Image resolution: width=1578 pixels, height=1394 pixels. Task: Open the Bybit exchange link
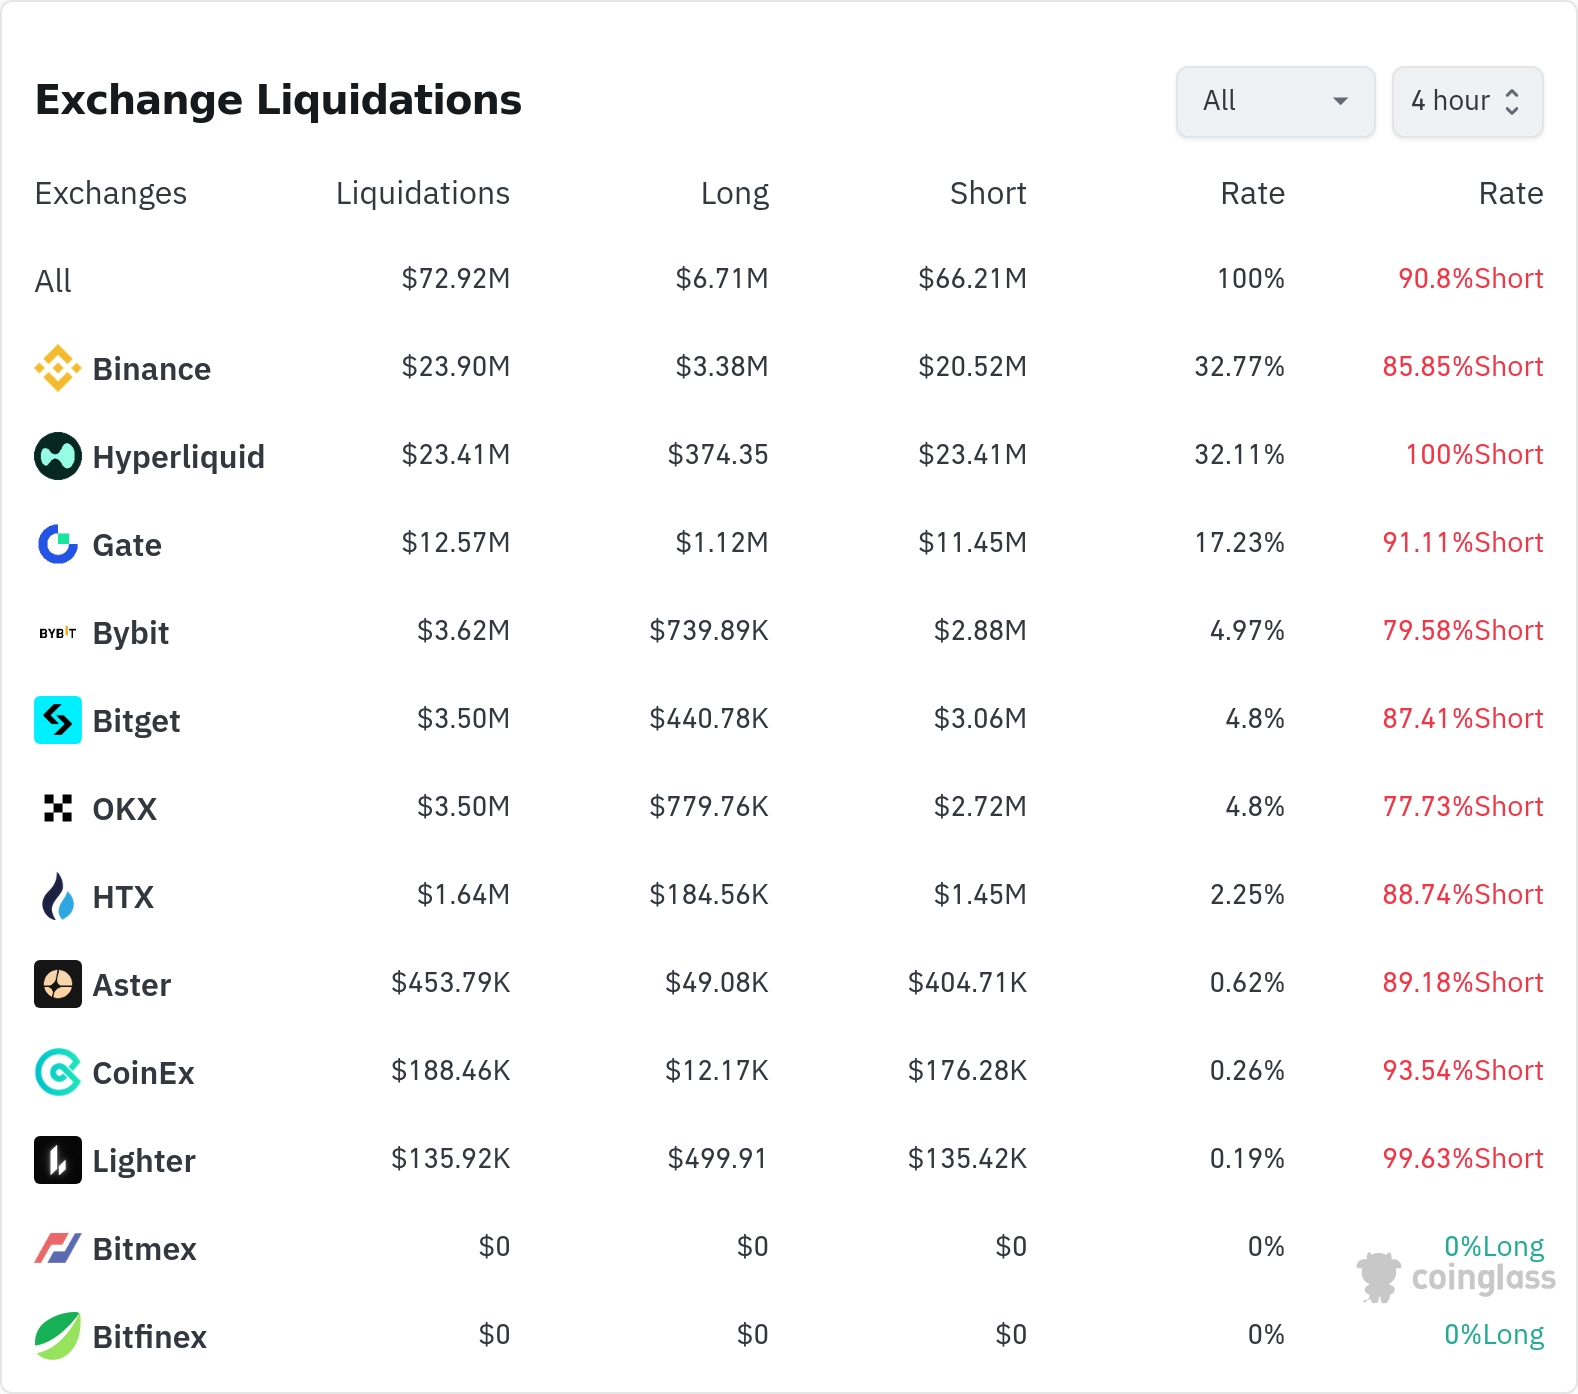pyautogui.click(x=130, y=633)
